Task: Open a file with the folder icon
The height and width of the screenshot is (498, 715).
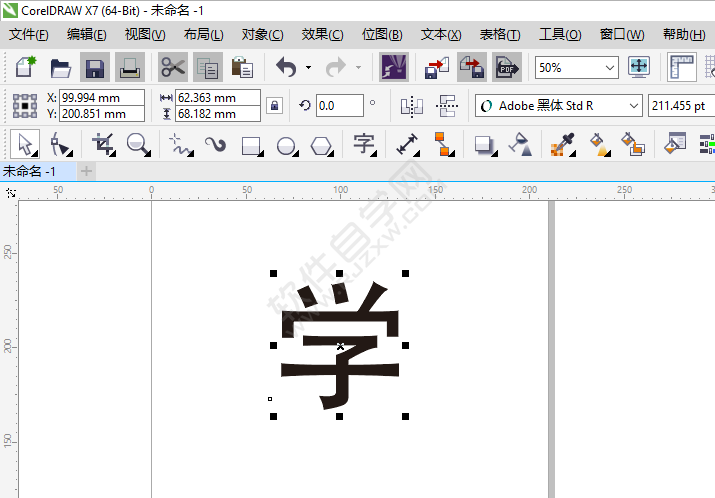Action: pos(60,67)
